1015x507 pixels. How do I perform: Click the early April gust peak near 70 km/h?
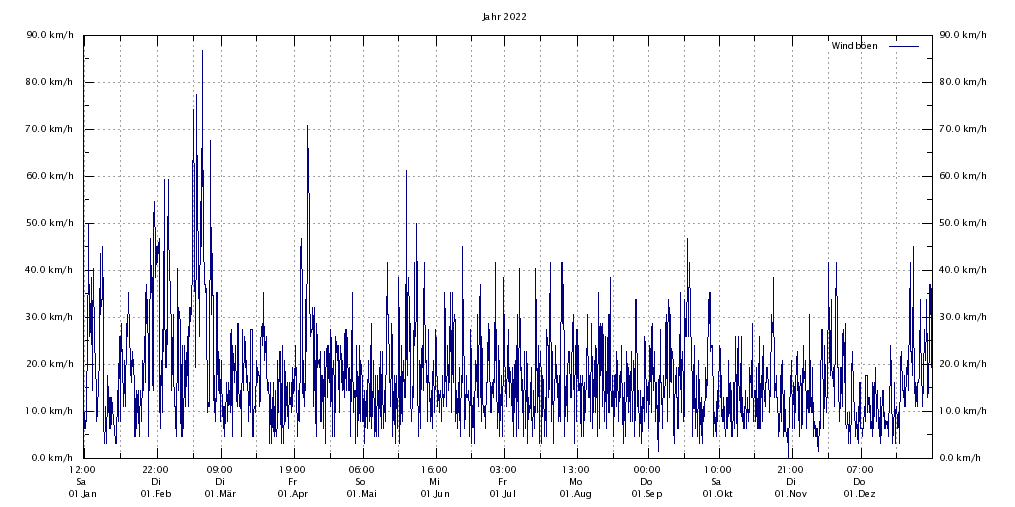307,127
